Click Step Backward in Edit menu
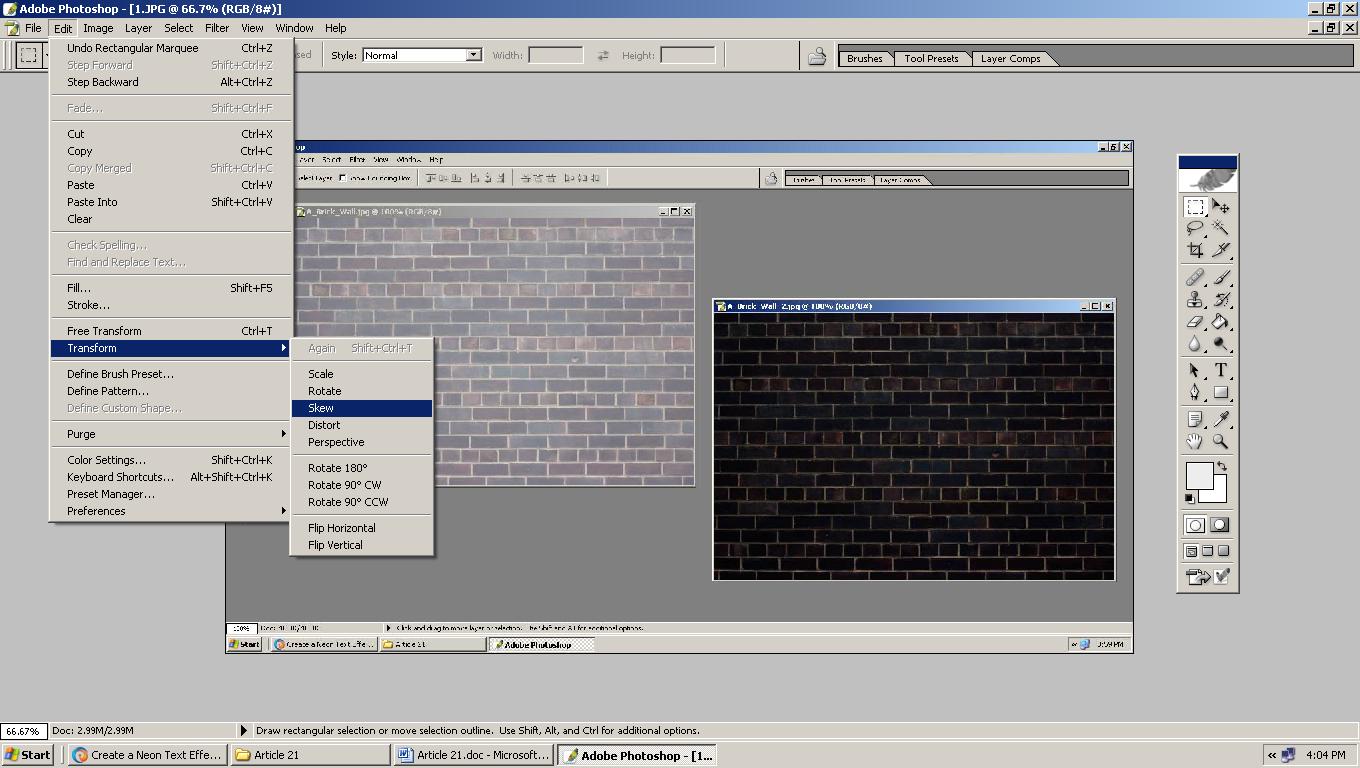This screenshot has height=768, width=1360. click(170, 82)
